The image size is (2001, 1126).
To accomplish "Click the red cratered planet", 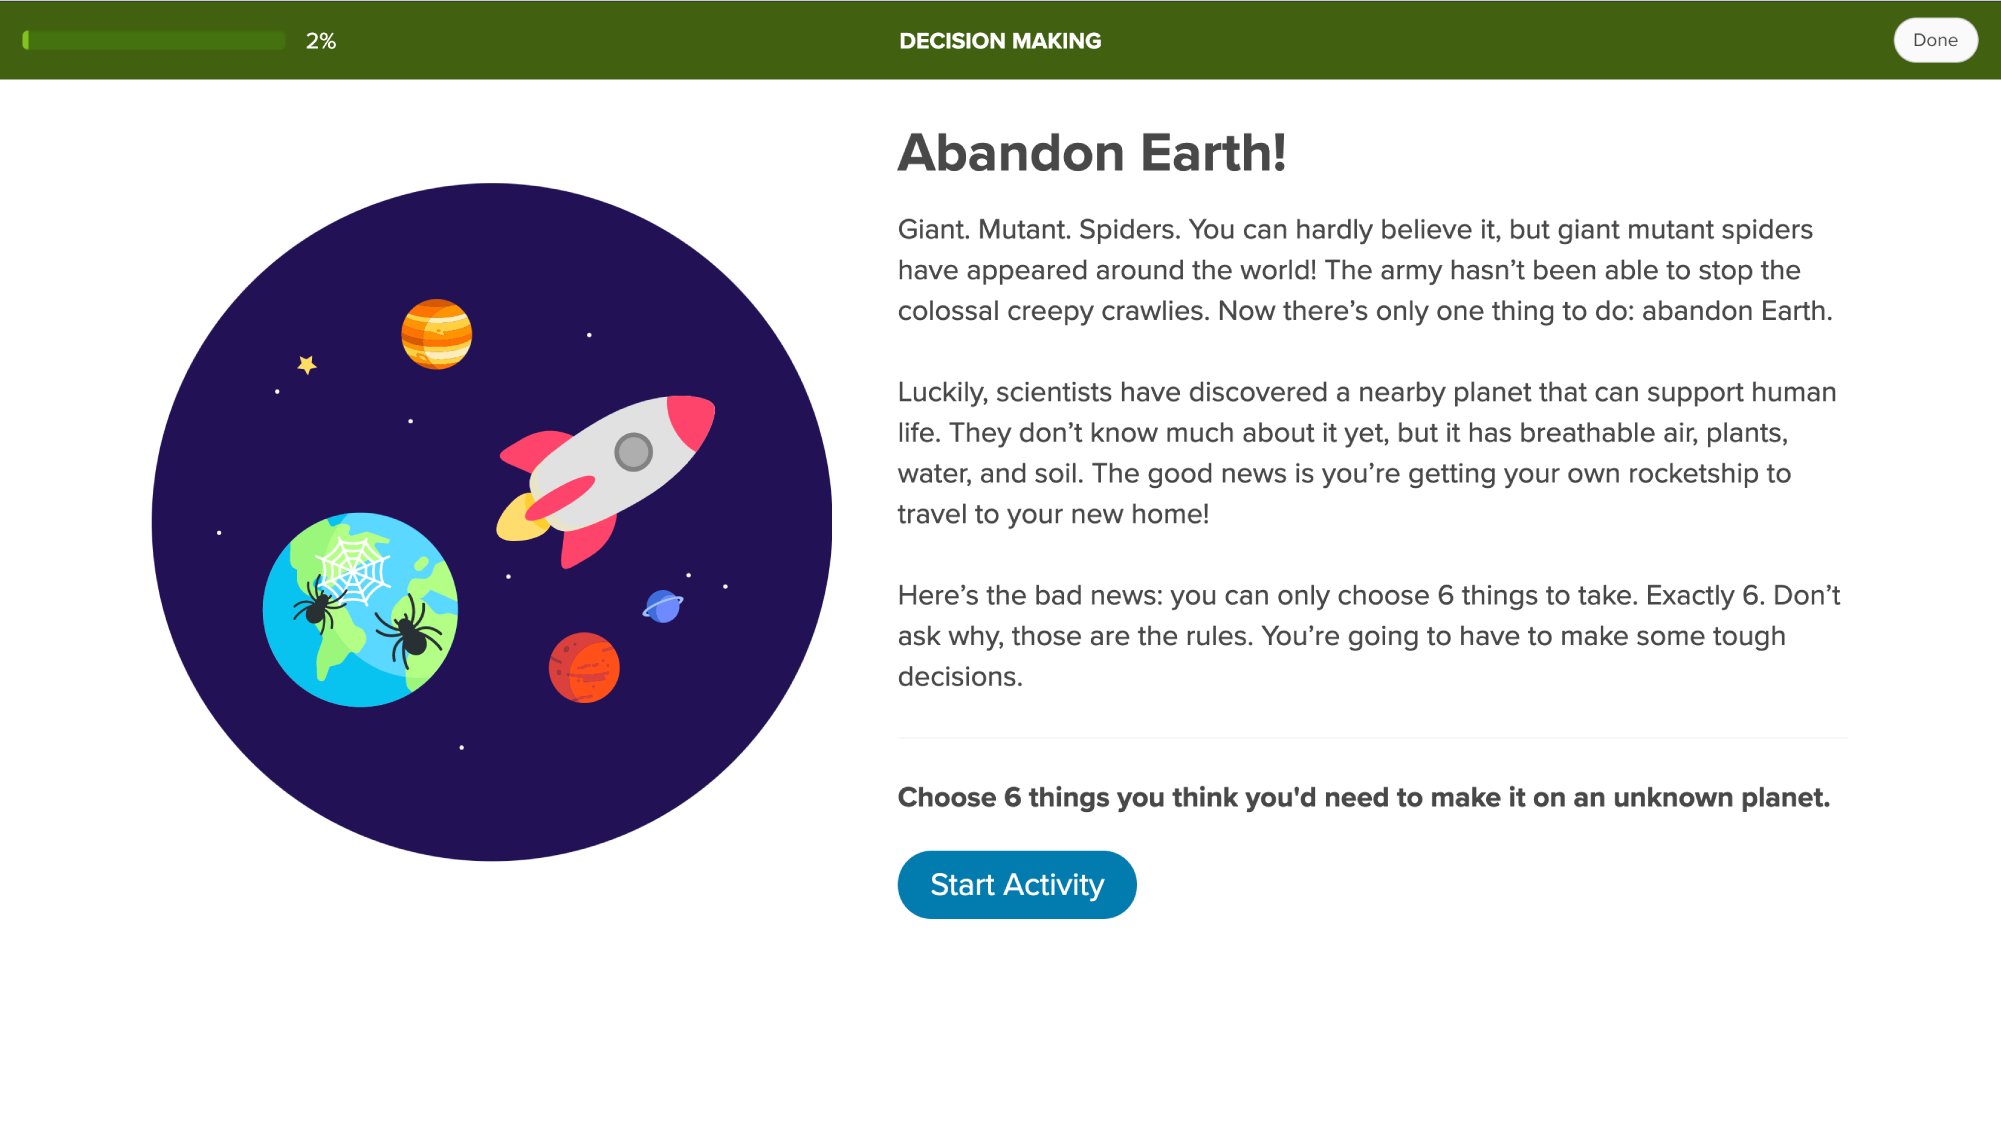I will [584, 668].
